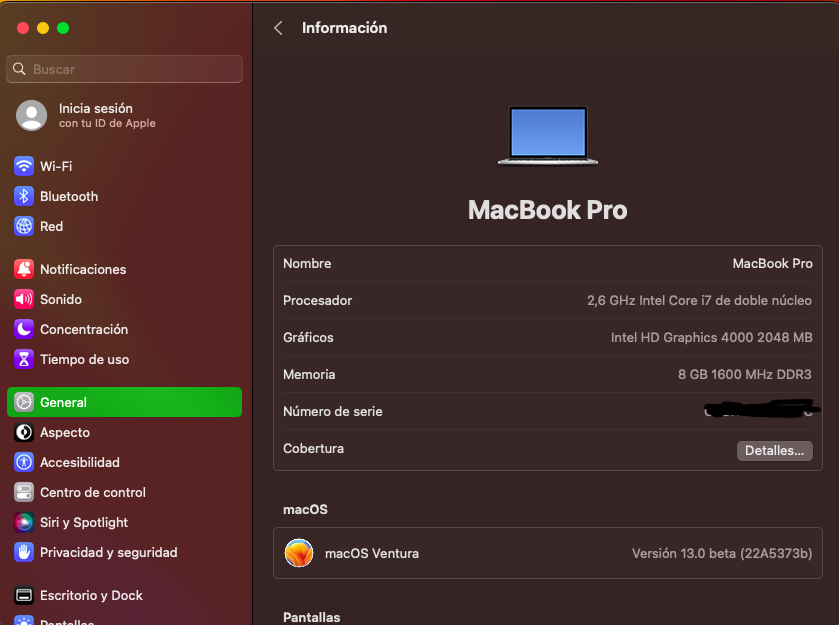This screenshot has height=625, width=839.
Task: Open Escritorio y Dock pane
Action: point(124,595)
